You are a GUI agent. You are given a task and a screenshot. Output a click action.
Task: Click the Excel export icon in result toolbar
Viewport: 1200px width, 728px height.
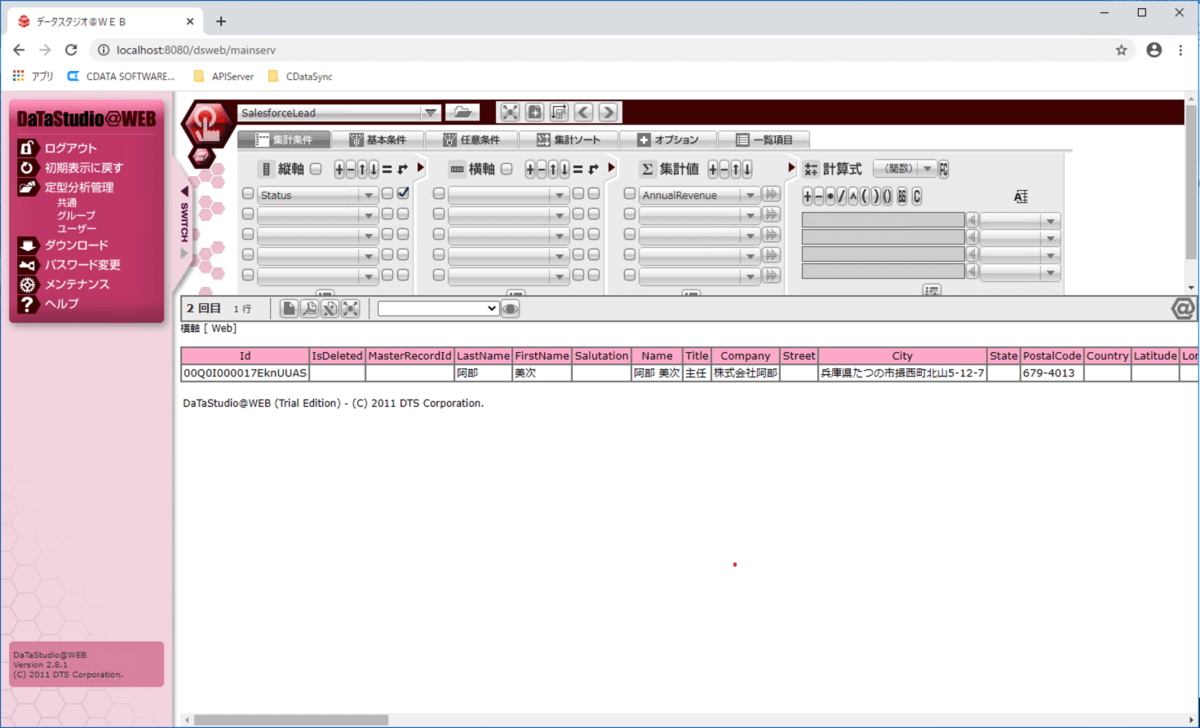point(329,309)
